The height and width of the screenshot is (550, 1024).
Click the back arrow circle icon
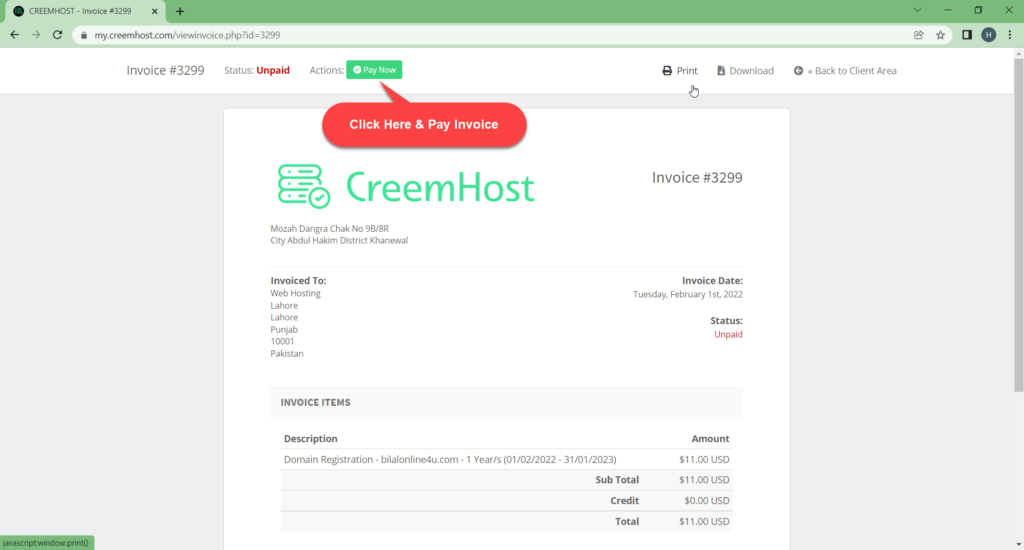coord(798,71)
